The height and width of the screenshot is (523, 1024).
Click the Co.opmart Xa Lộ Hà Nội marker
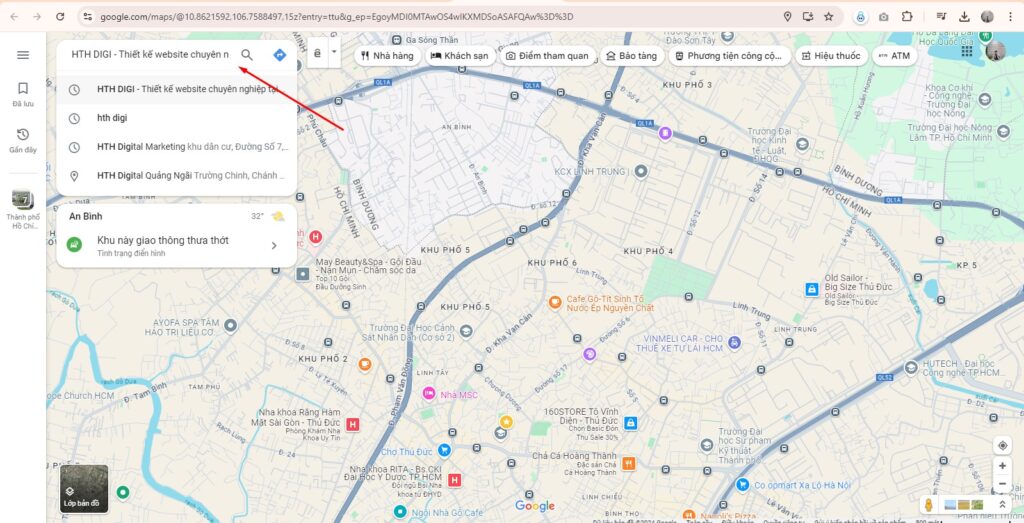[743, 484]
